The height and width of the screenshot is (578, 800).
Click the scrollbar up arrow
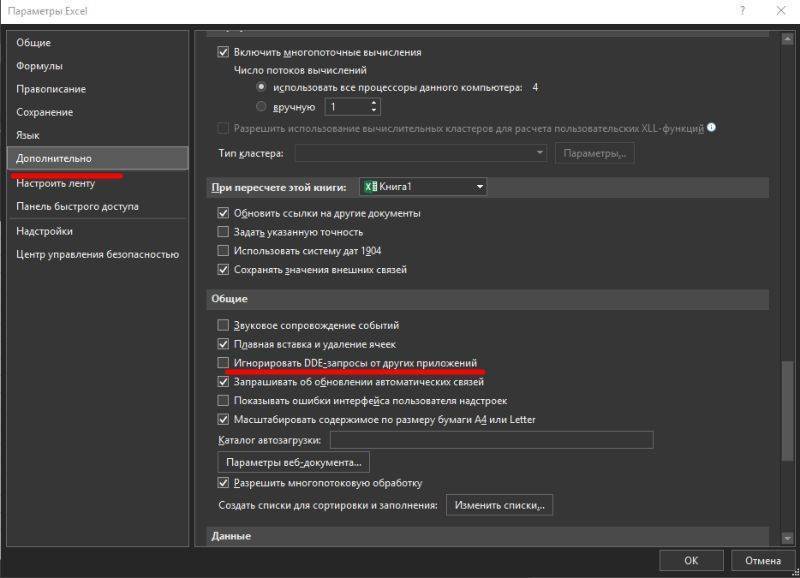click(787, 39)
